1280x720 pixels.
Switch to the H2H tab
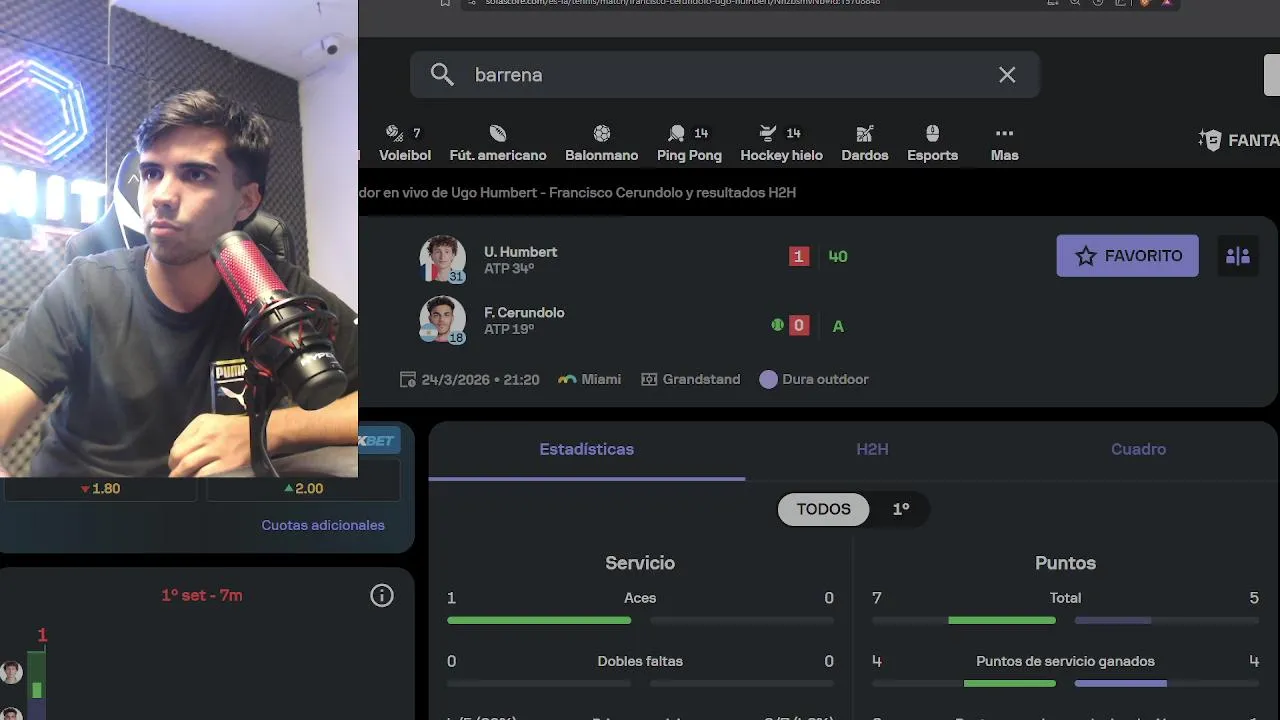coord(872,449)
